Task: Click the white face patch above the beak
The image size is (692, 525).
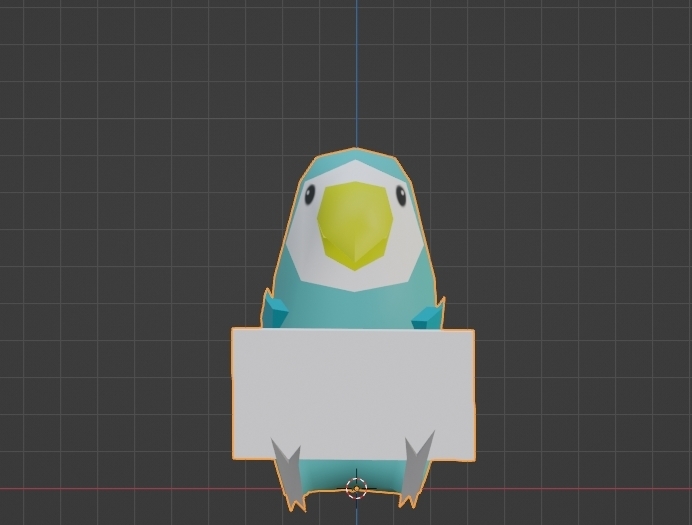Action: click(356, 172)
